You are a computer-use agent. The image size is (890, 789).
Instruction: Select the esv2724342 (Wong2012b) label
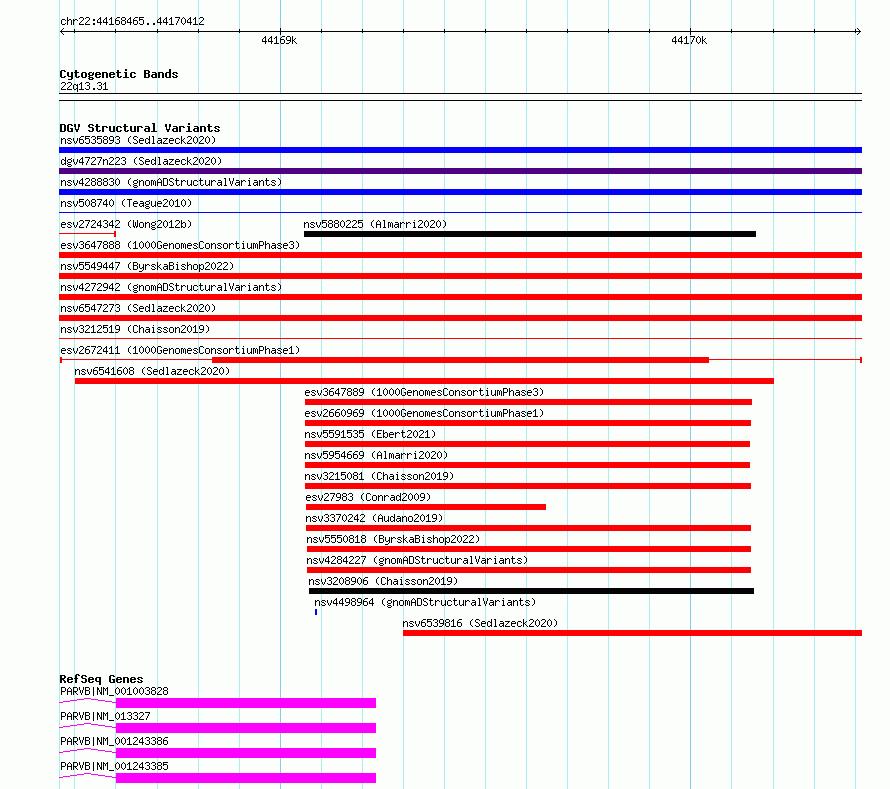pyautogui.click(x=126, y=224)
